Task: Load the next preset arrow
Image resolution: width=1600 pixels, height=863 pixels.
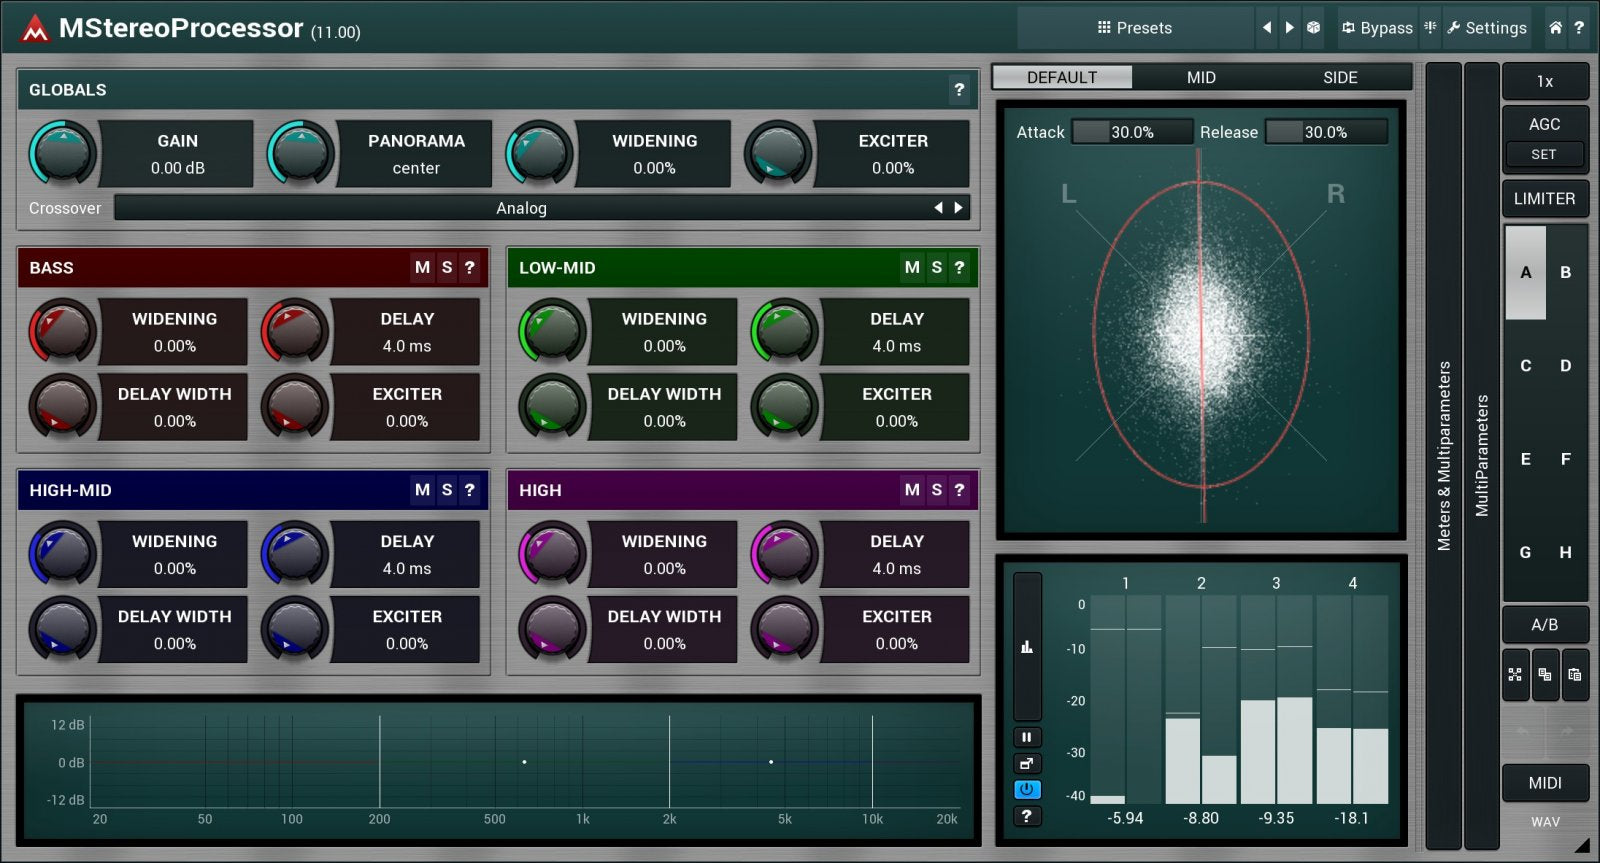Action: [1290, 28]
